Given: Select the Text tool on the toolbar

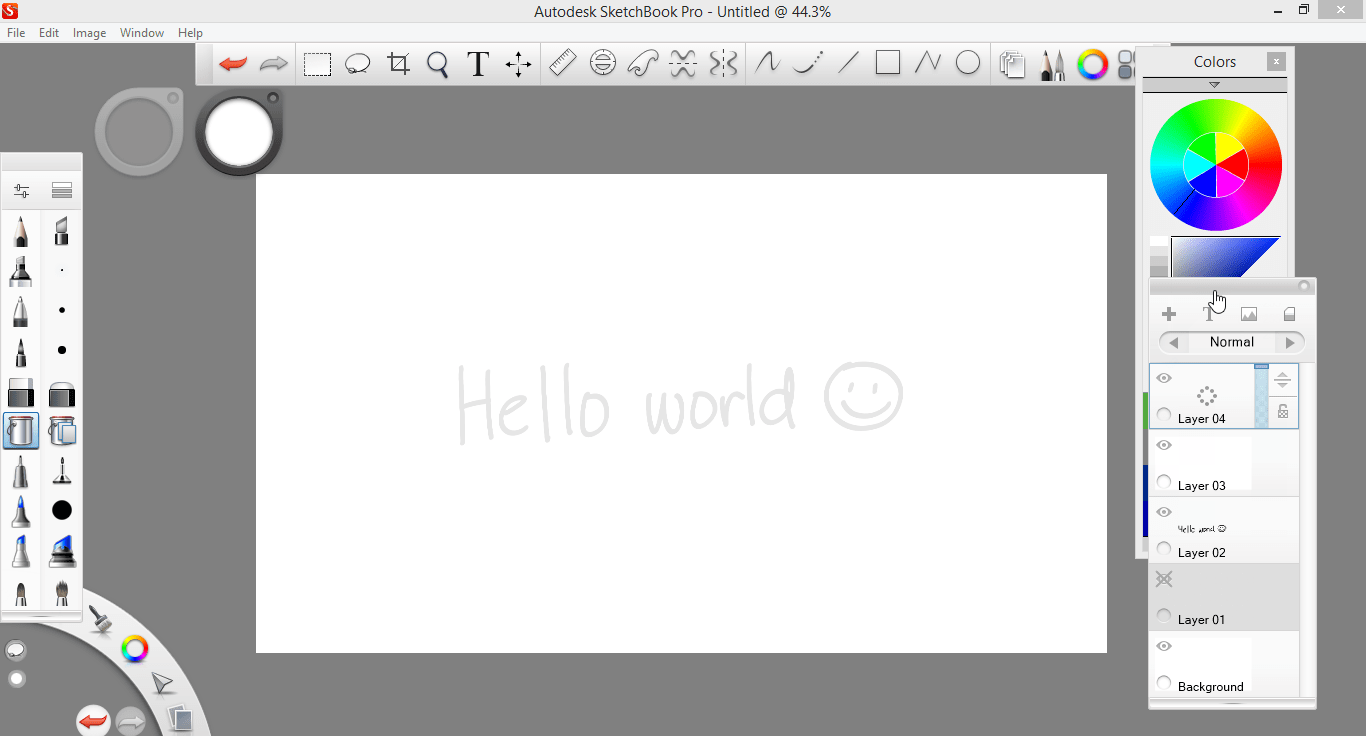Looking at the screenshot, I should (477, 63).
